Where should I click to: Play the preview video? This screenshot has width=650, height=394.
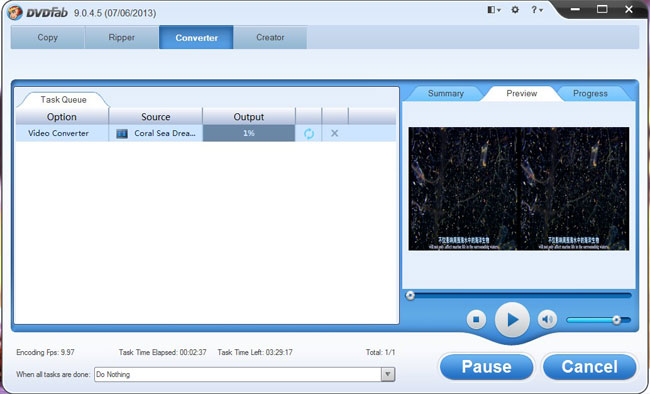click(x=512, y=320)
